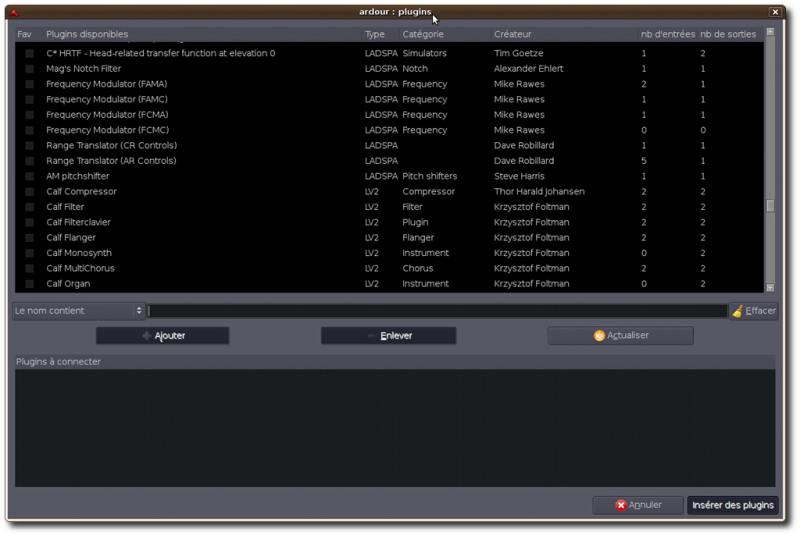Screen dimensions: 800x536
Task: Click the Chorus category cell
Action: pyautogui.click(x=417, y=268)
